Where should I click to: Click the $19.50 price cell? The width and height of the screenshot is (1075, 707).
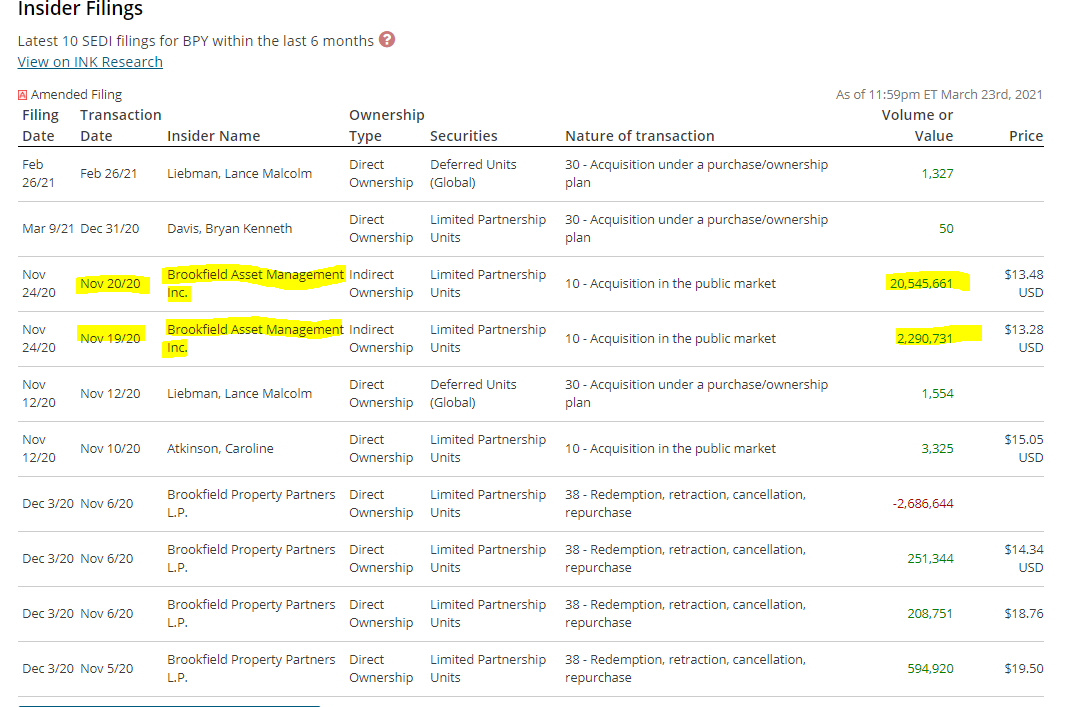click(1024, 669)
